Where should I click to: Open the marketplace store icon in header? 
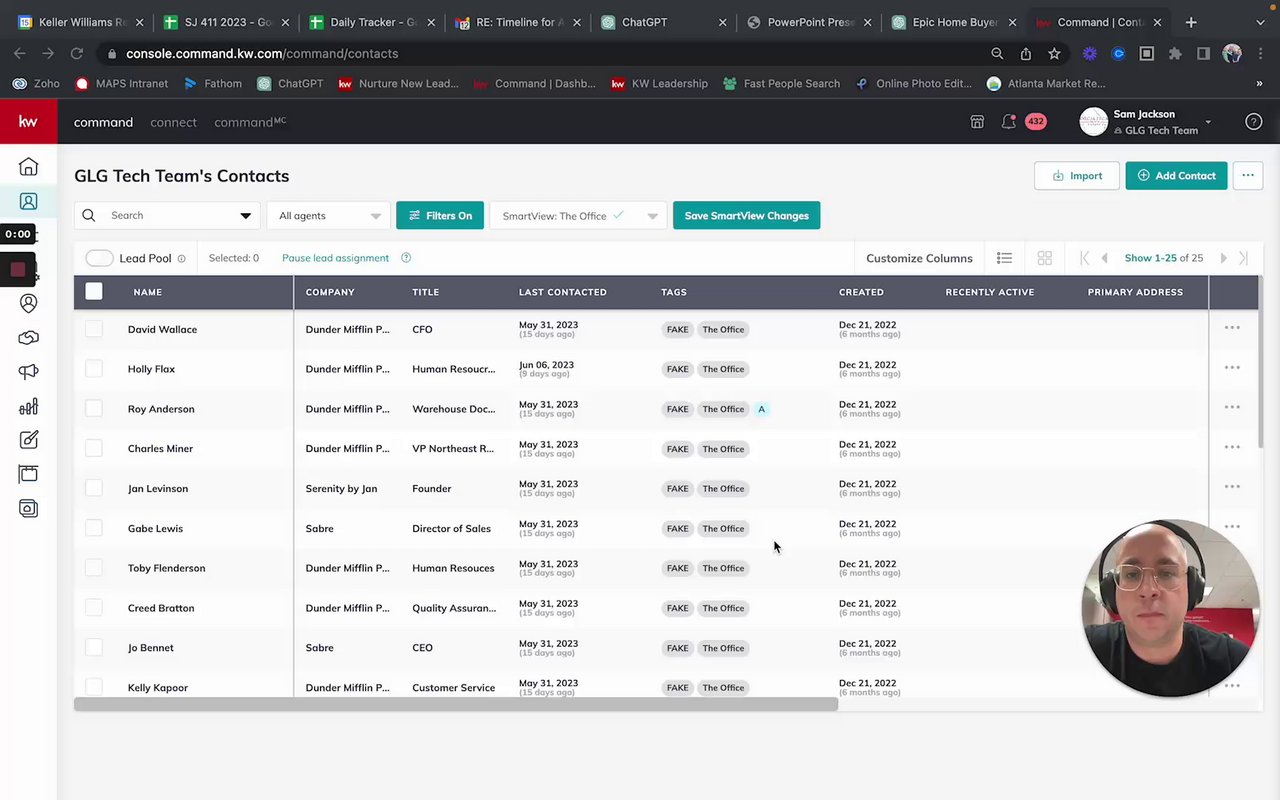tap(977, 122)
